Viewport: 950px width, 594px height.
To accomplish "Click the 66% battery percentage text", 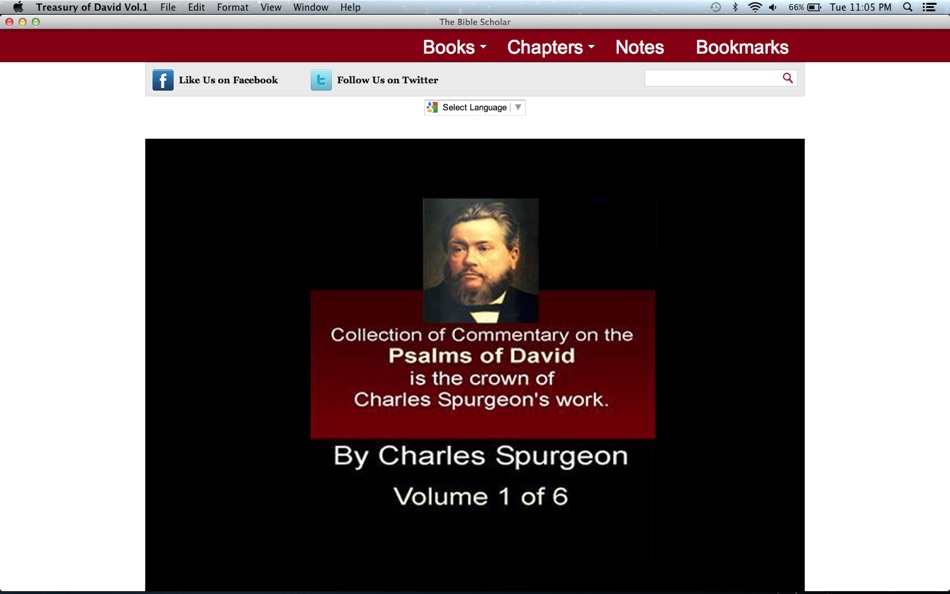I will click(796, 7).
